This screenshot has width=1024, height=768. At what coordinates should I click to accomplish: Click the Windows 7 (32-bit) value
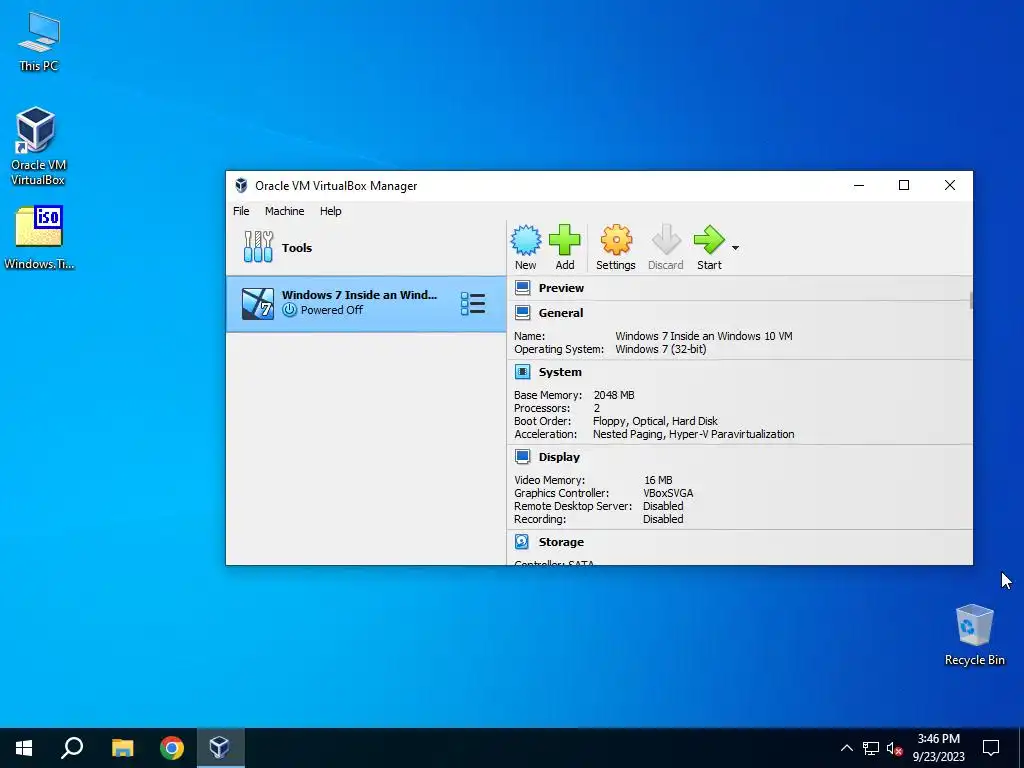(x=660, y=349)
